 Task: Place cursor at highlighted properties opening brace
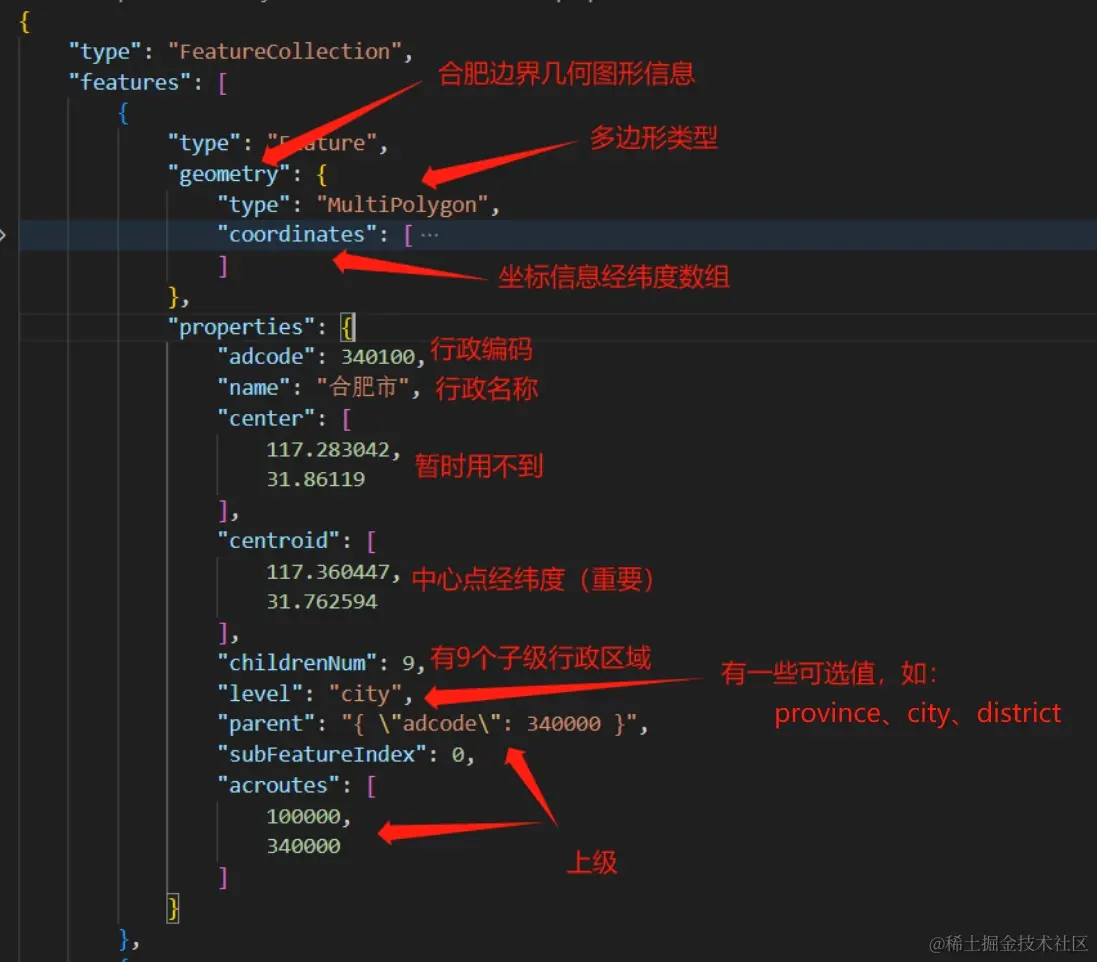348,327
